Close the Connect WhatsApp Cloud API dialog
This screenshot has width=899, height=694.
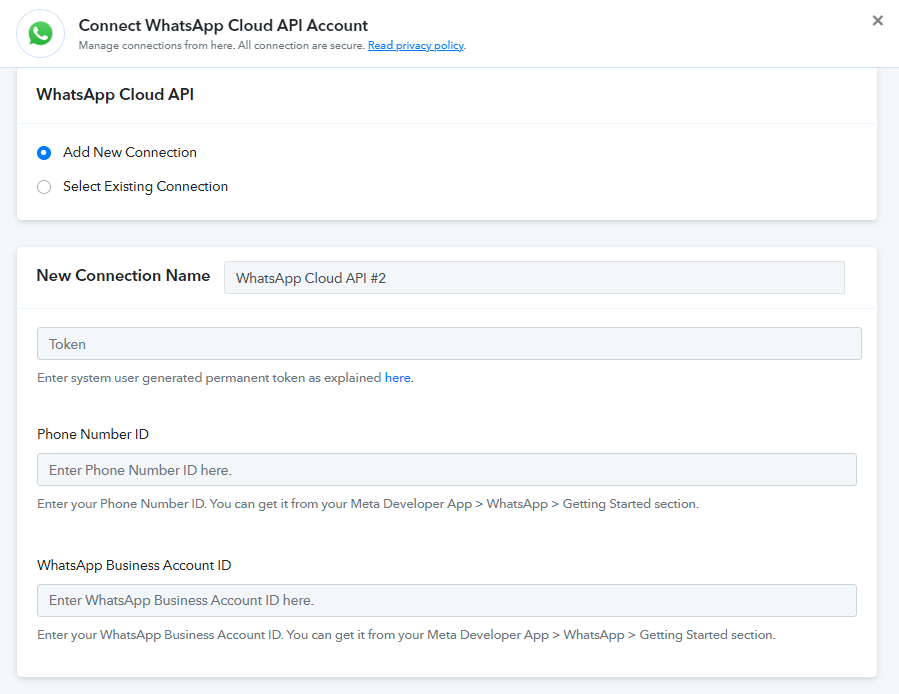[877, 21]
